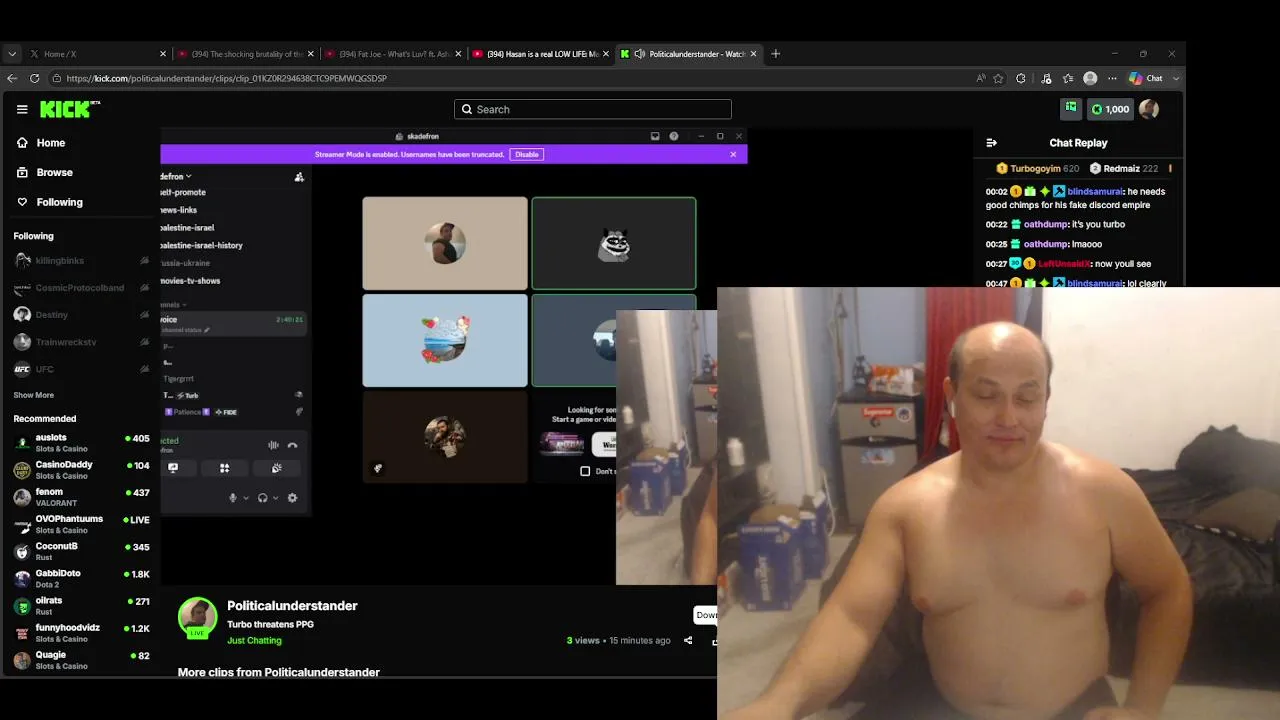Open noise suppression settings in Discord
The width and height of the screenshot is (1280, 720).
(273, 445)
